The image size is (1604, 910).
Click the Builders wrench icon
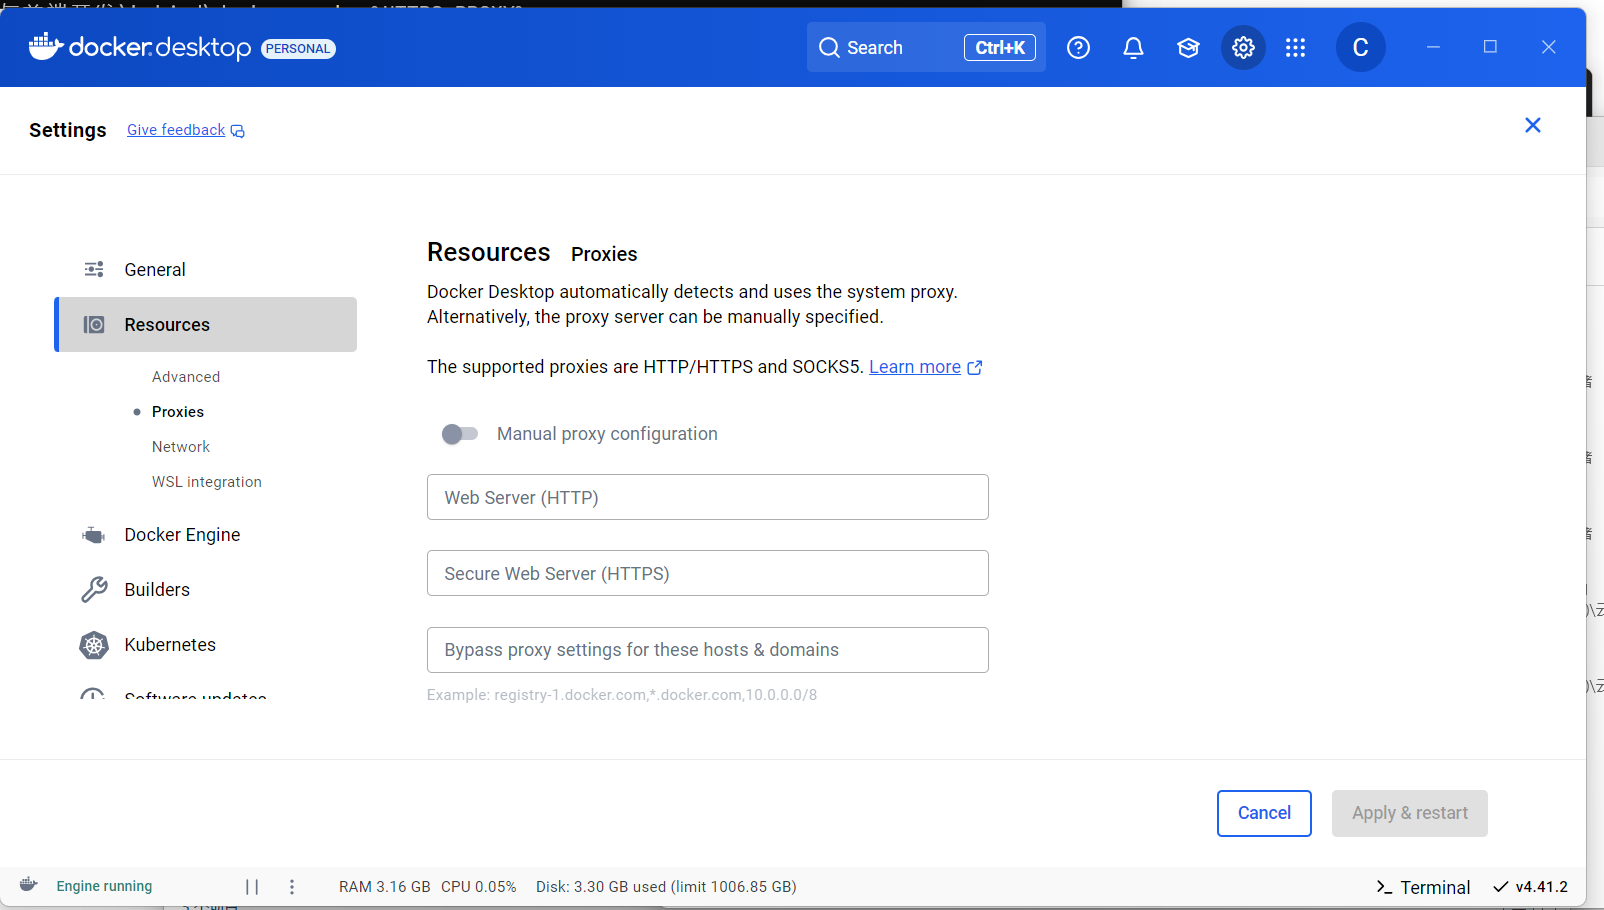pos(94,590)
